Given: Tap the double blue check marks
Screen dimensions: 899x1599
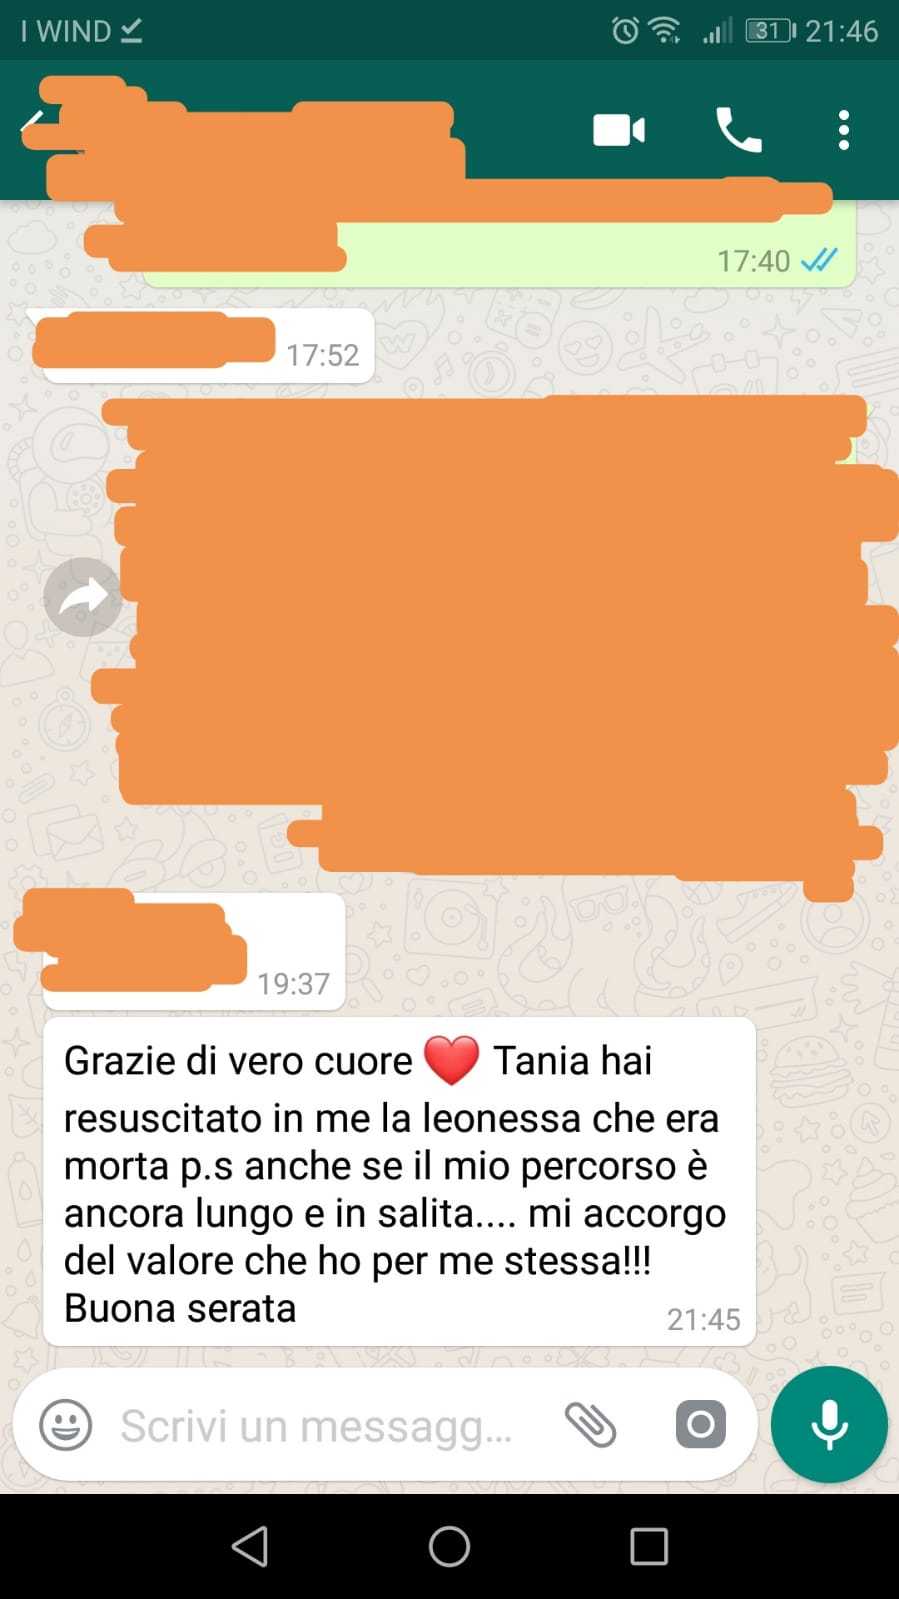Looking at the screenshot, I should [819, 261].
